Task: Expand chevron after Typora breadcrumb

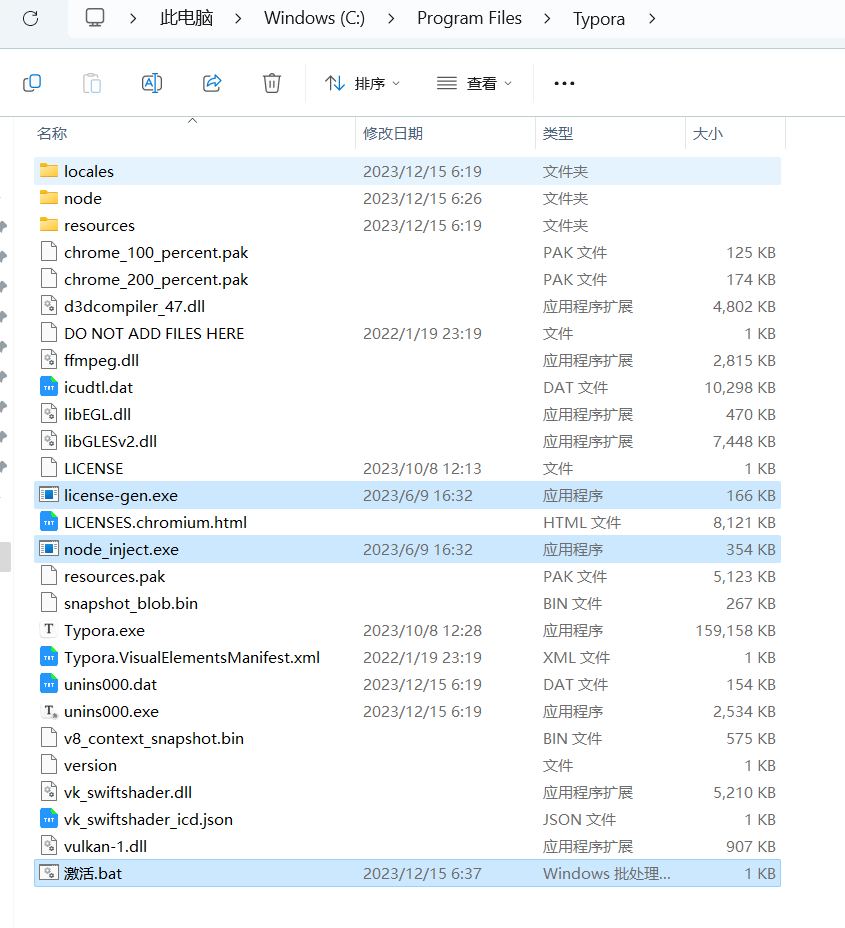Action: pos(652,19)
